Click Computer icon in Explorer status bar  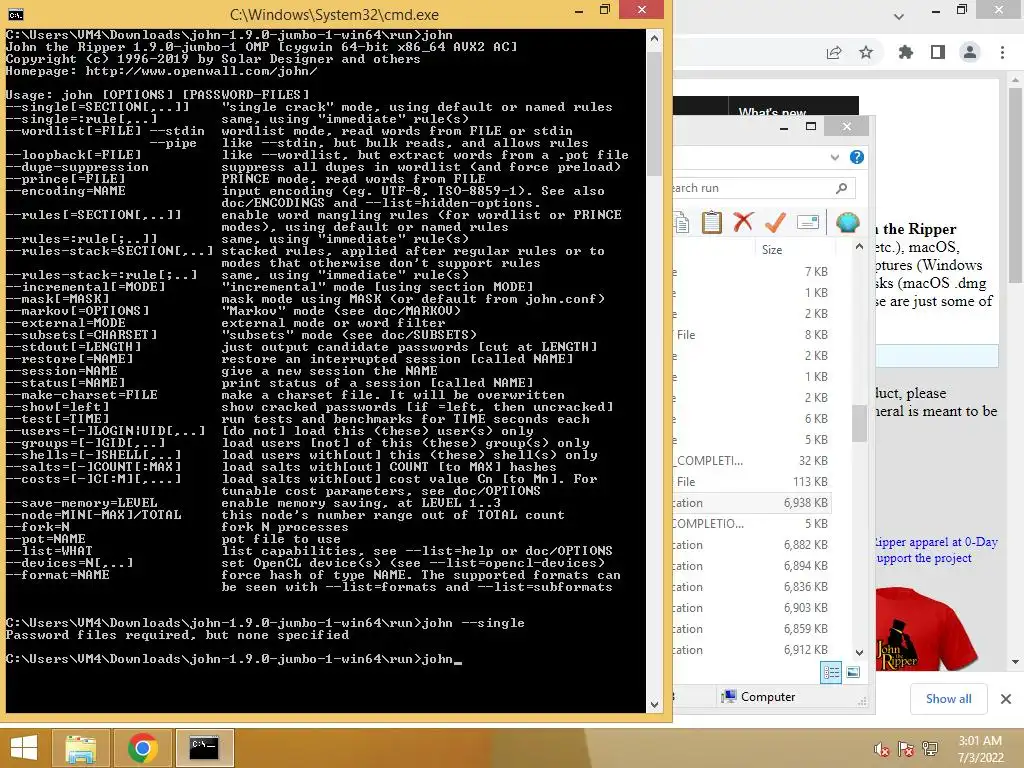pos(728,697)
